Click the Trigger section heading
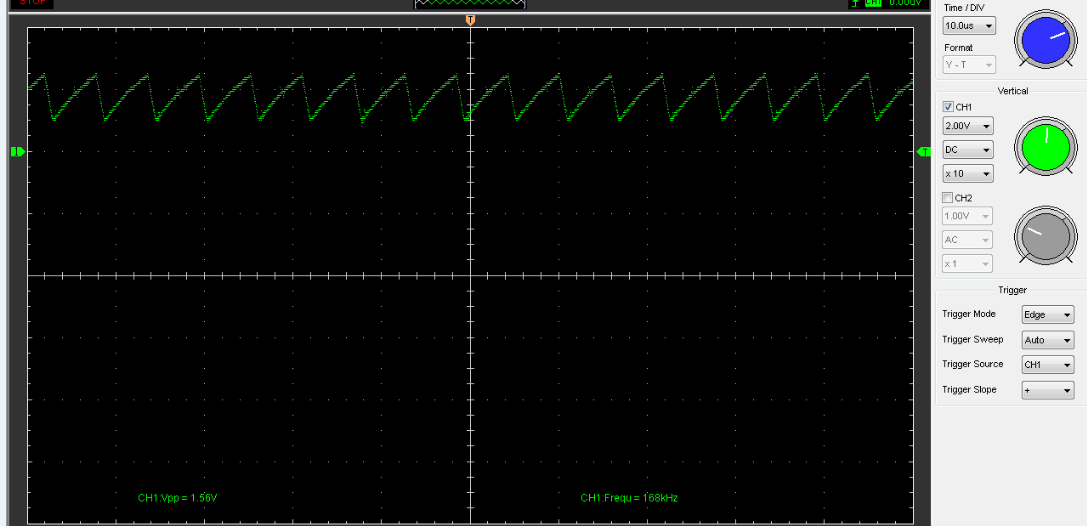Screen dimensions: 1087x526 point(1012,290)
